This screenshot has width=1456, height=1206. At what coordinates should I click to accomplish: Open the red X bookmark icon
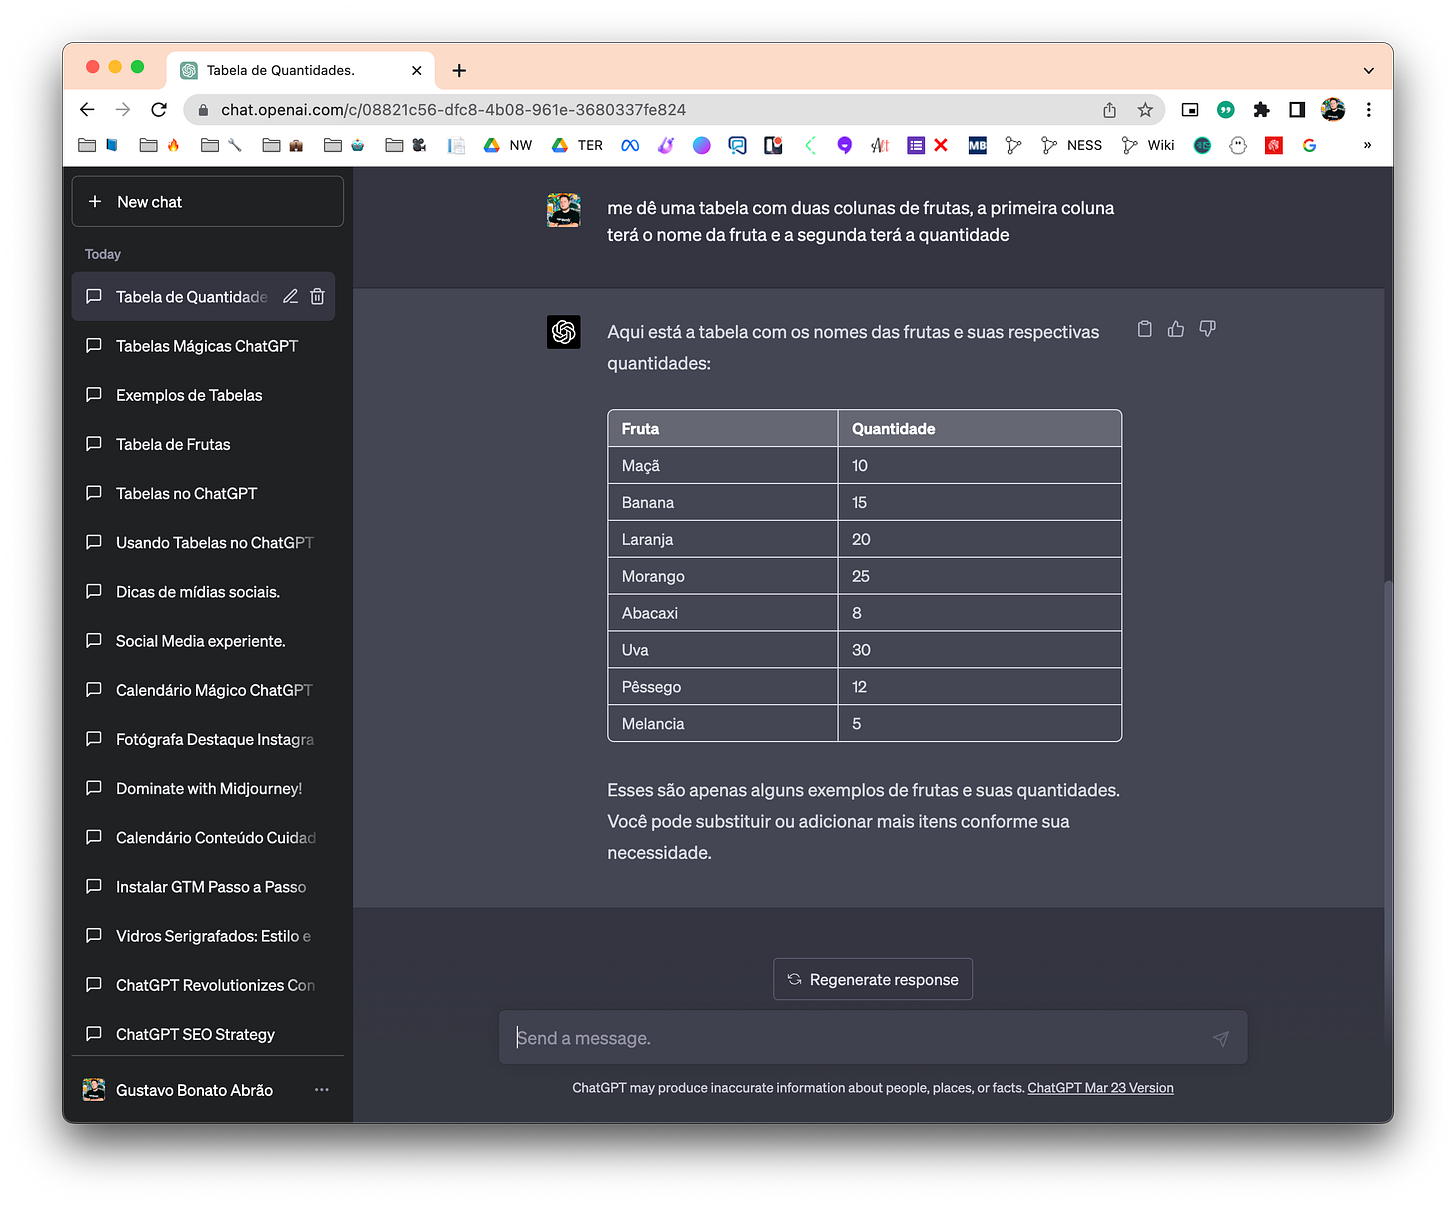pyautogui.click(x=941, y=145)
